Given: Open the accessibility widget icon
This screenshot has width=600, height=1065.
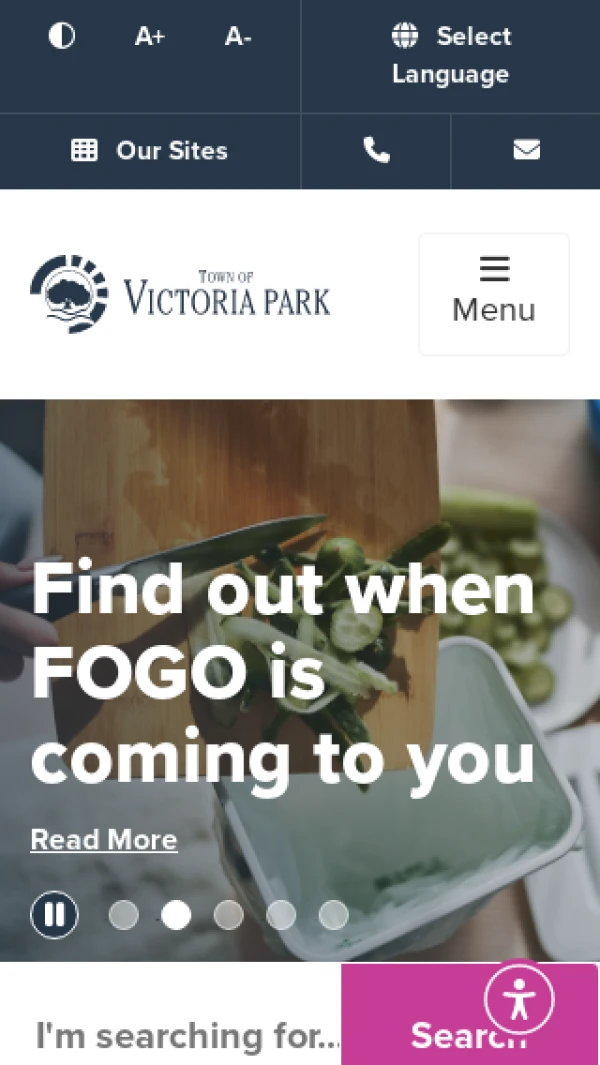Looking at the screenshot, I should [519, 999].
